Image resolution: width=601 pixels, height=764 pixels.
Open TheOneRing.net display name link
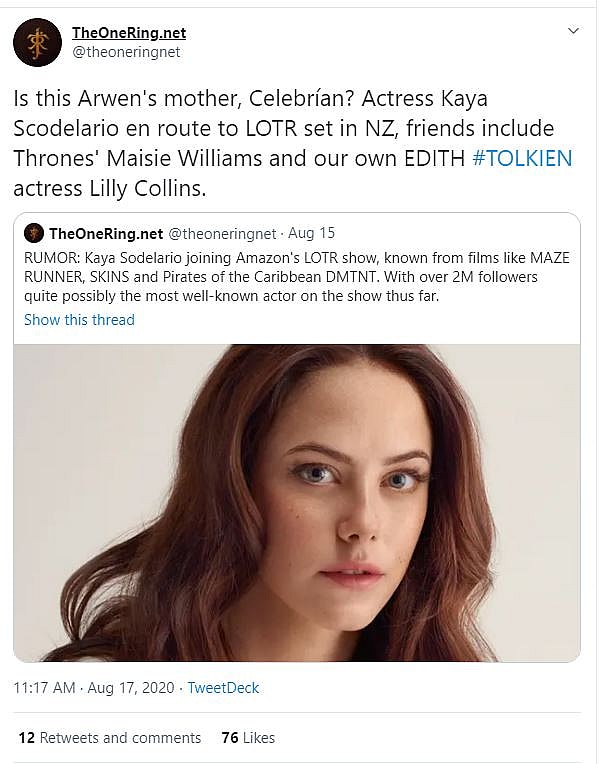point(129,32)
